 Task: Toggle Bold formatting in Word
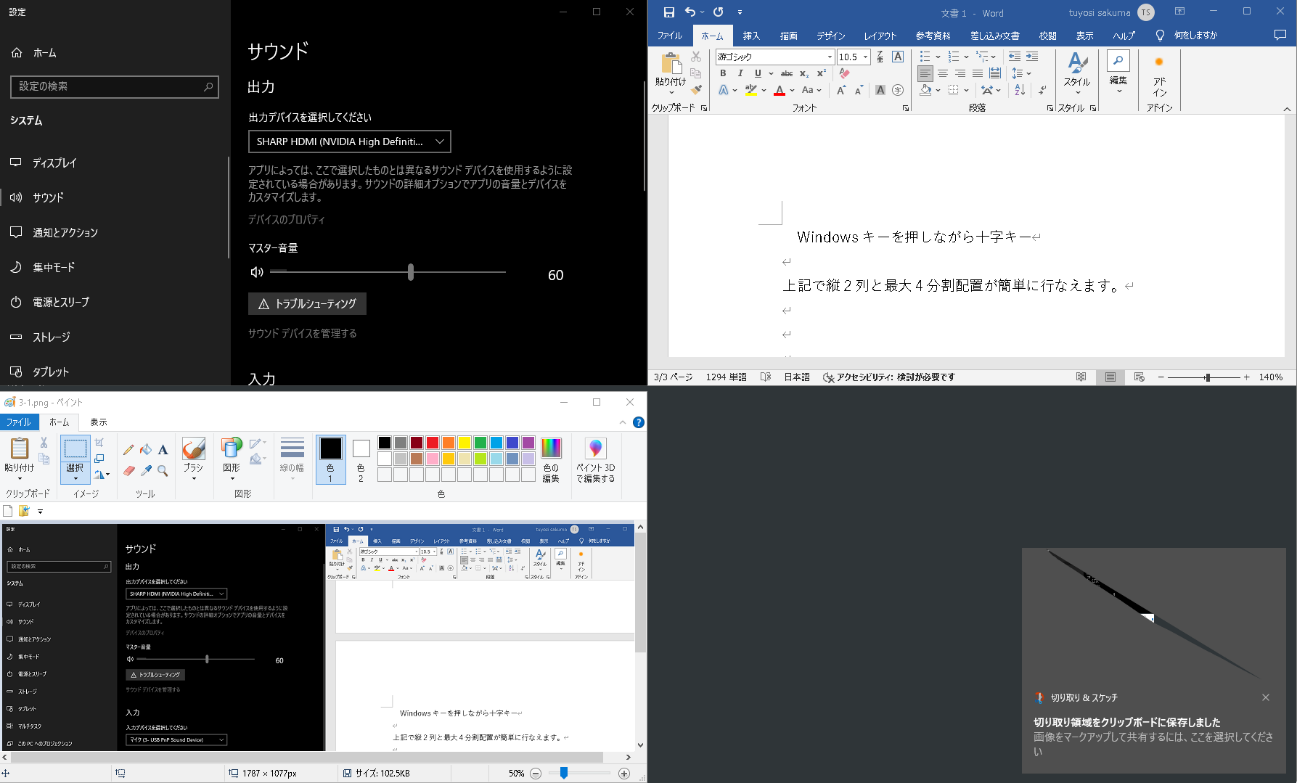pyautogui.click(x=723, y=73)
